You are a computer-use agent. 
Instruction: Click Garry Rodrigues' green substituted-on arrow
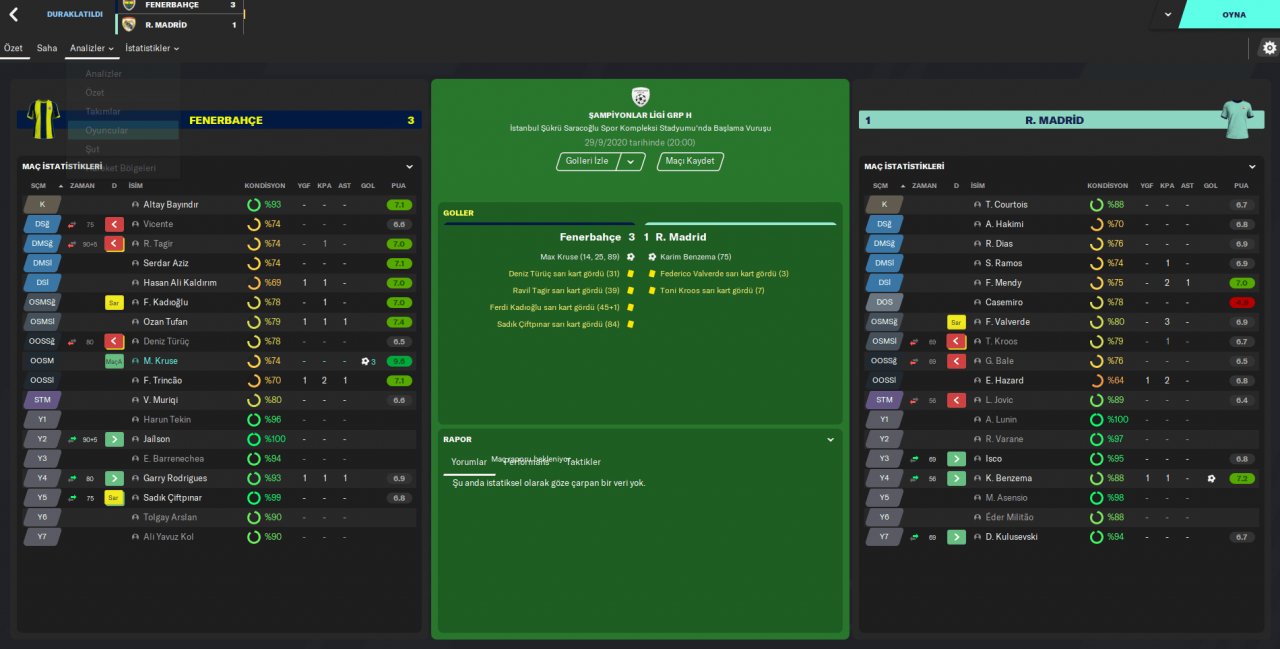114,478
